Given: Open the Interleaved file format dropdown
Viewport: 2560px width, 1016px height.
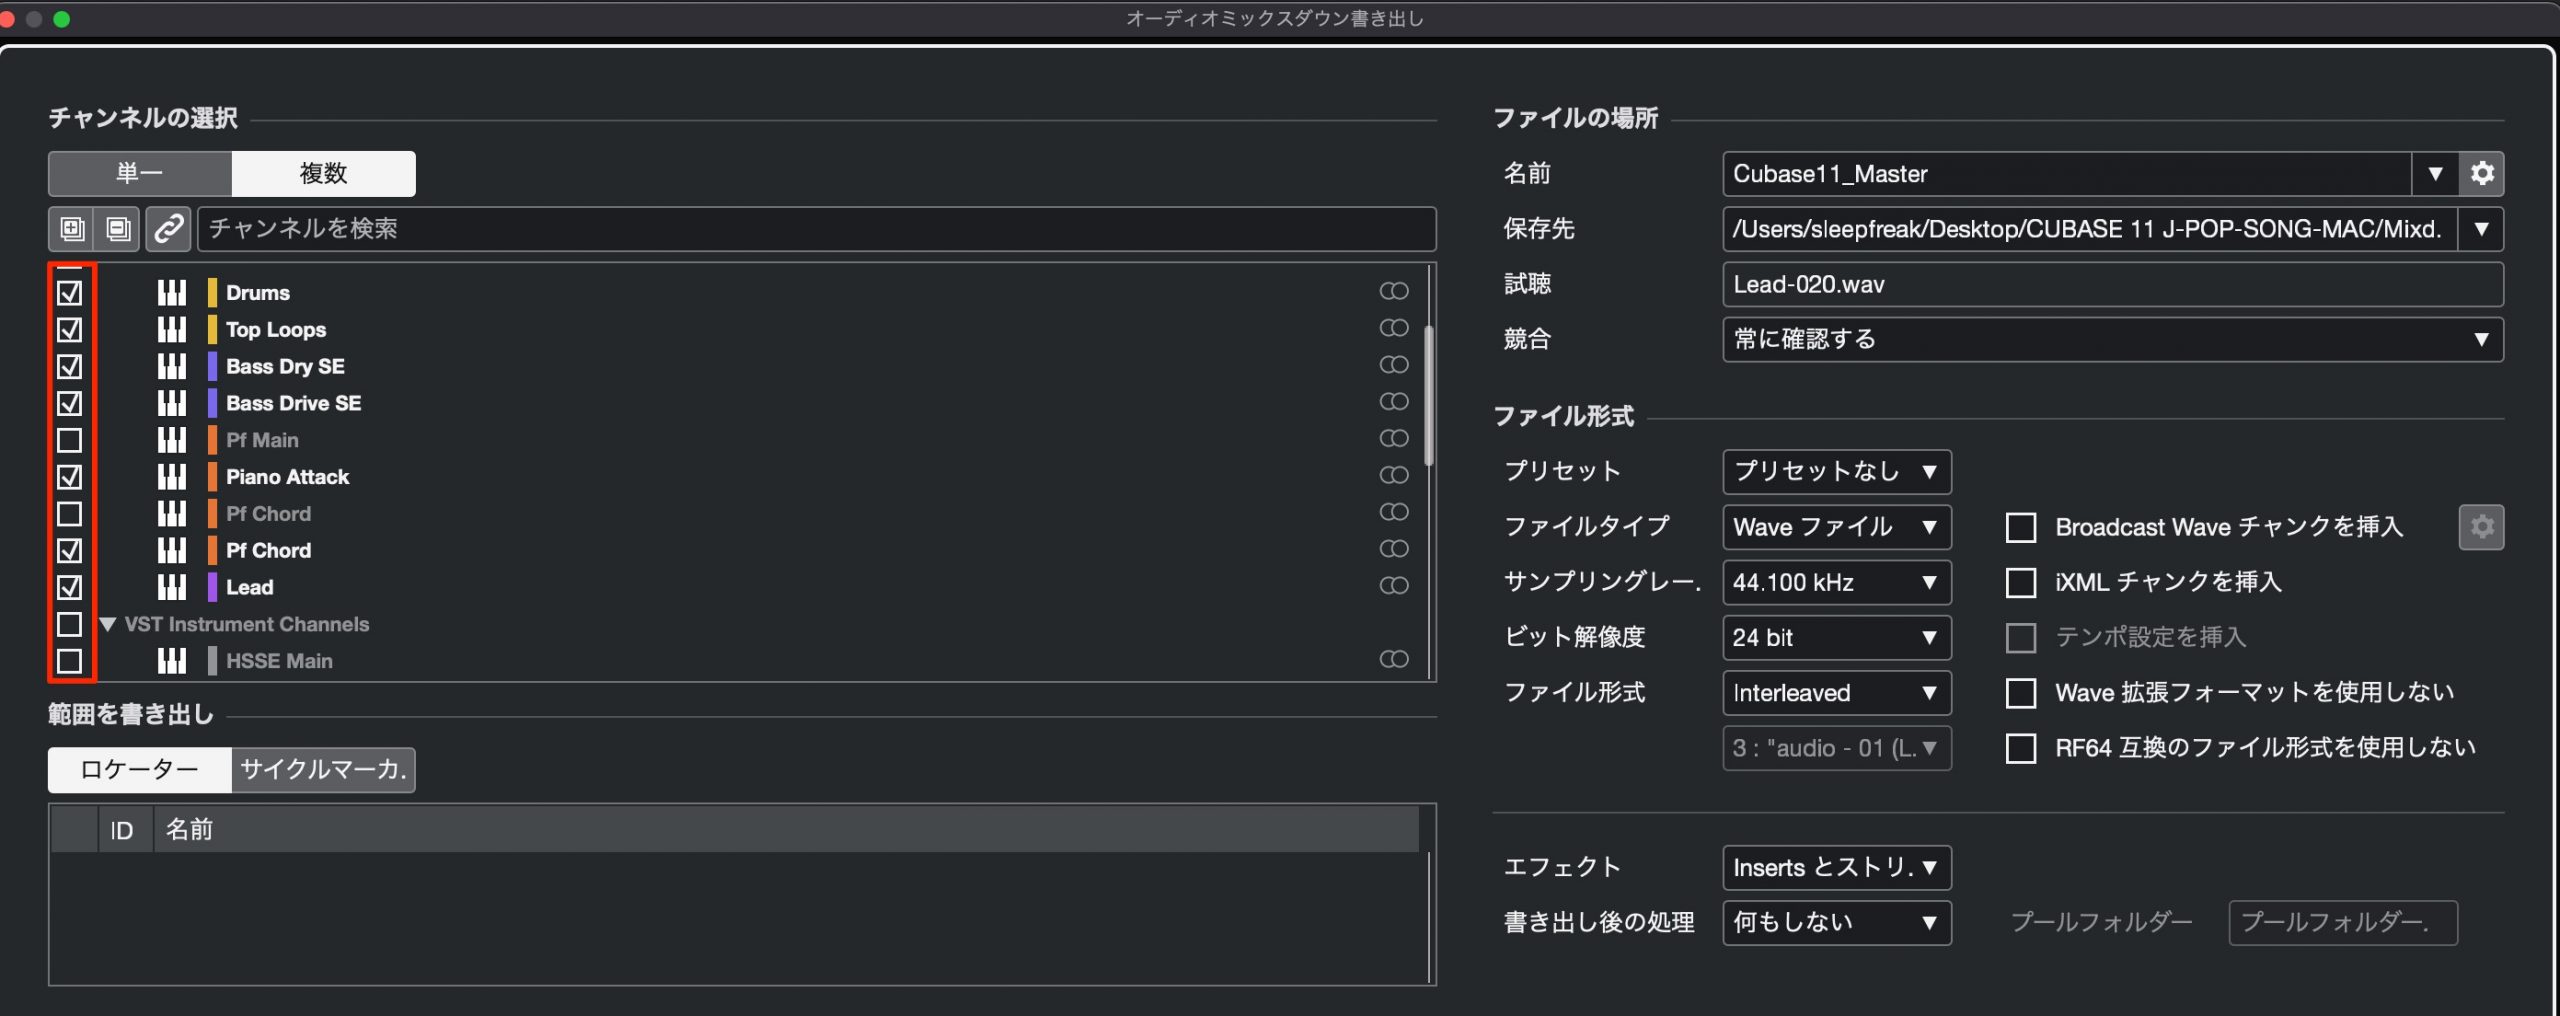Looking at the screenshot, I should 1837,693.
